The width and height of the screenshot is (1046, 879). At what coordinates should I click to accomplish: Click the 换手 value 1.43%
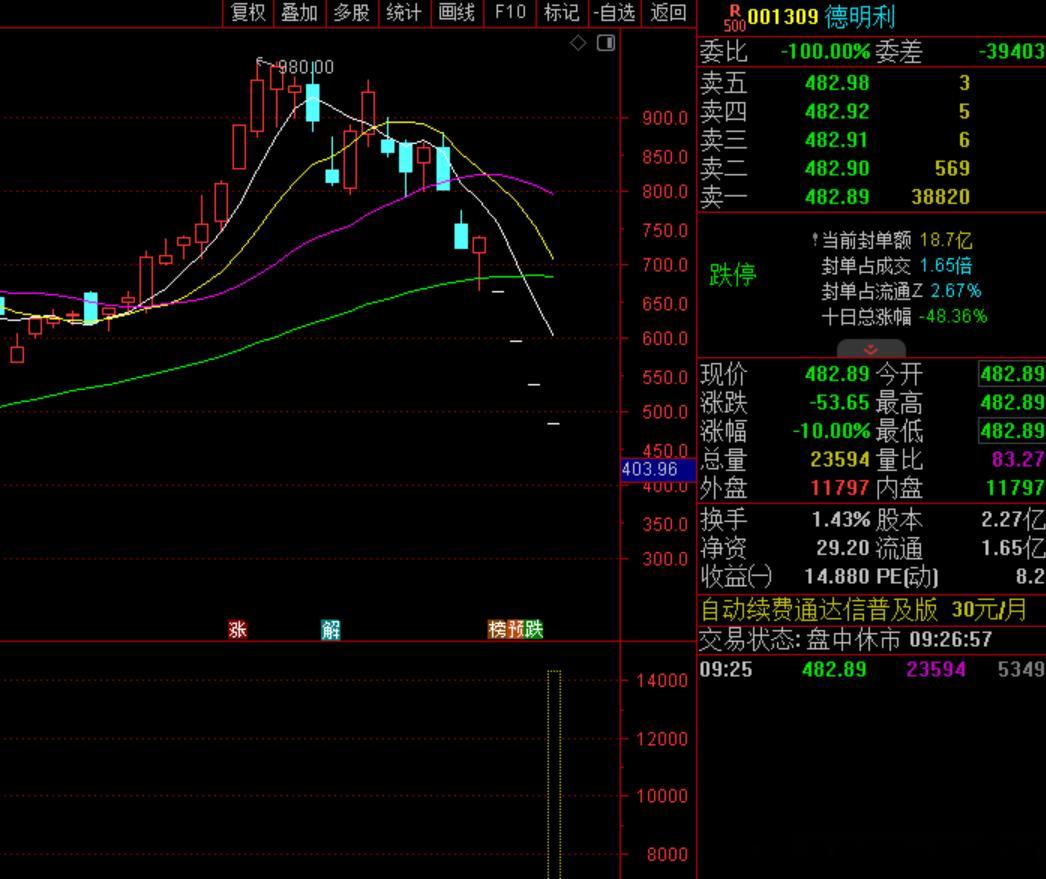[841, 519]
